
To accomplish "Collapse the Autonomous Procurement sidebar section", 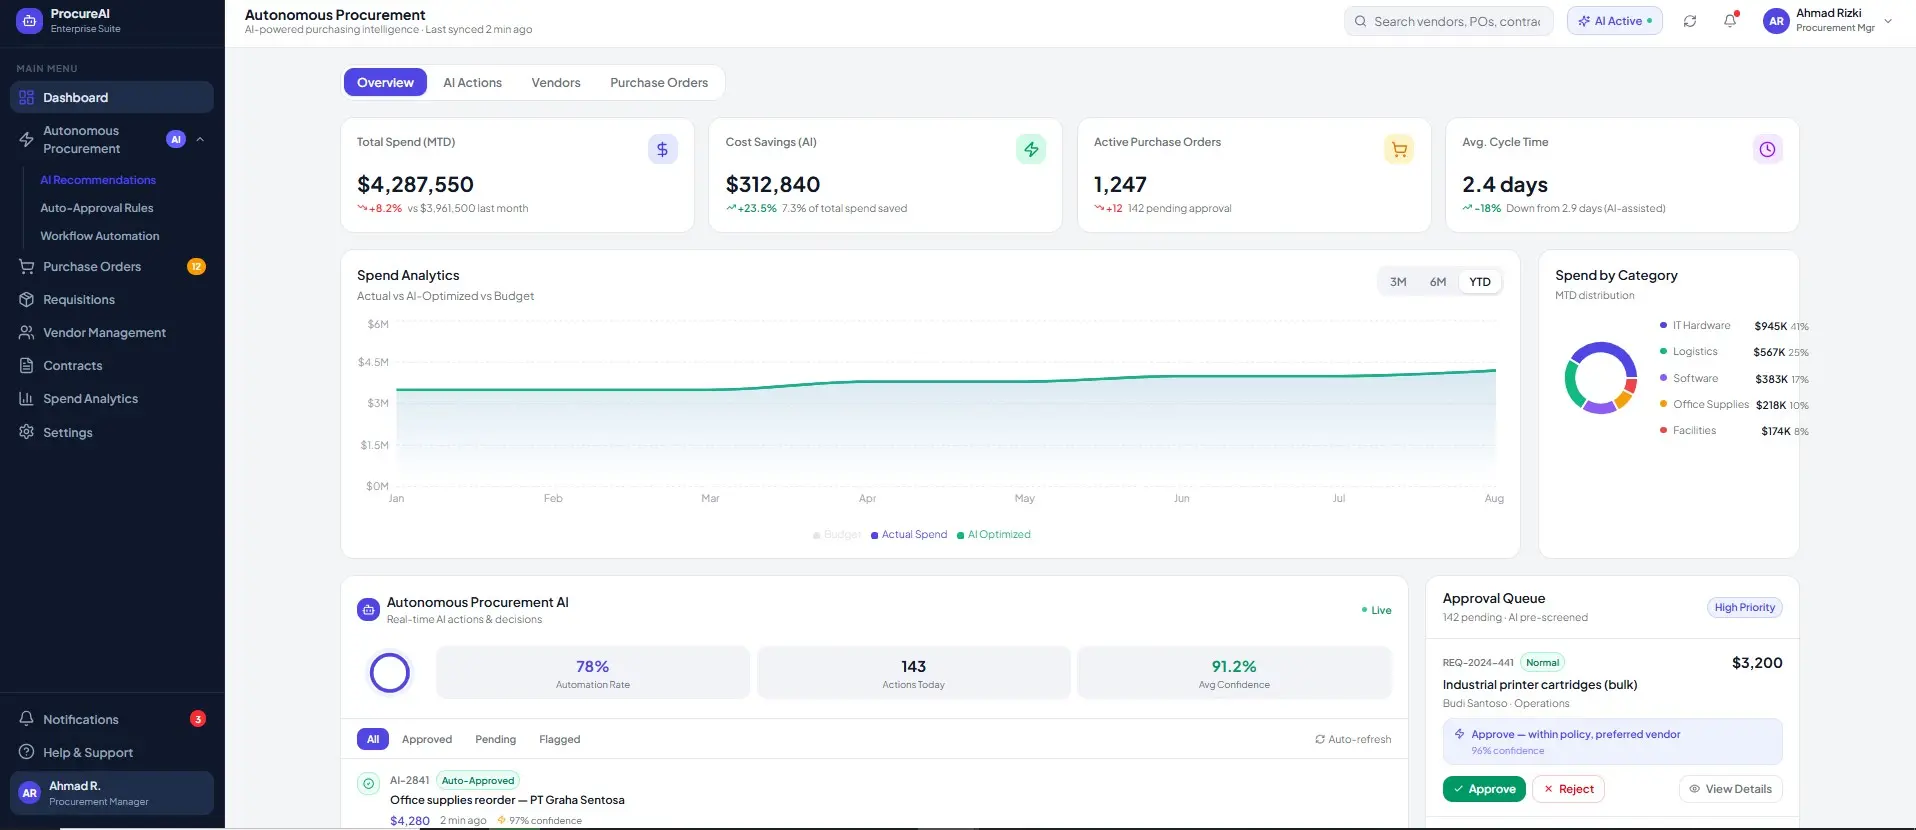I will point(200,139).
